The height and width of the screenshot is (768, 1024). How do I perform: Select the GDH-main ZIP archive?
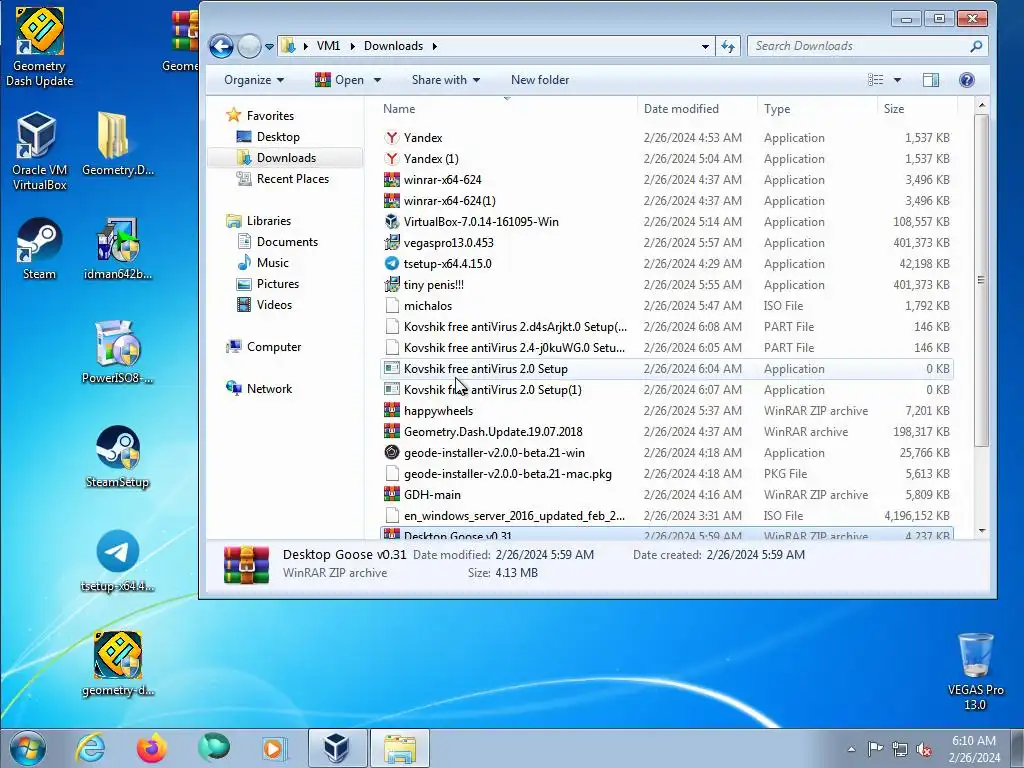point(666,494)
